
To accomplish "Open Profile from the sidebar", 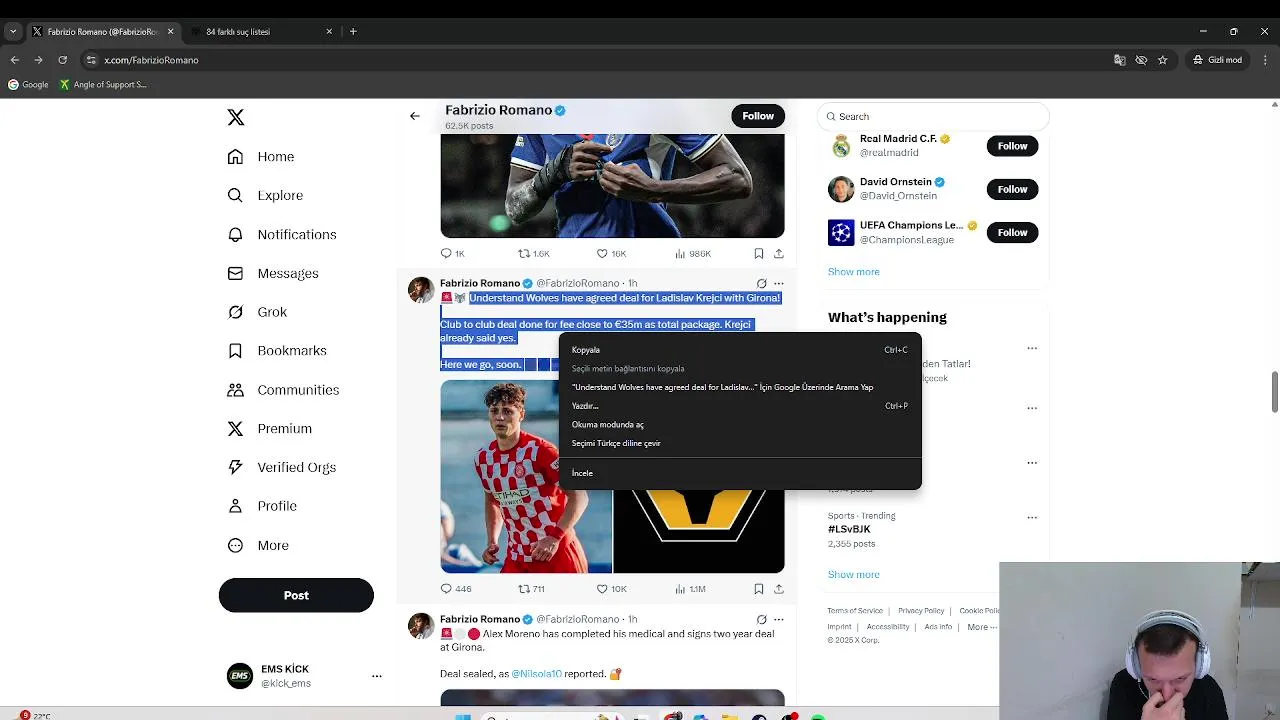I will [262, 506].
